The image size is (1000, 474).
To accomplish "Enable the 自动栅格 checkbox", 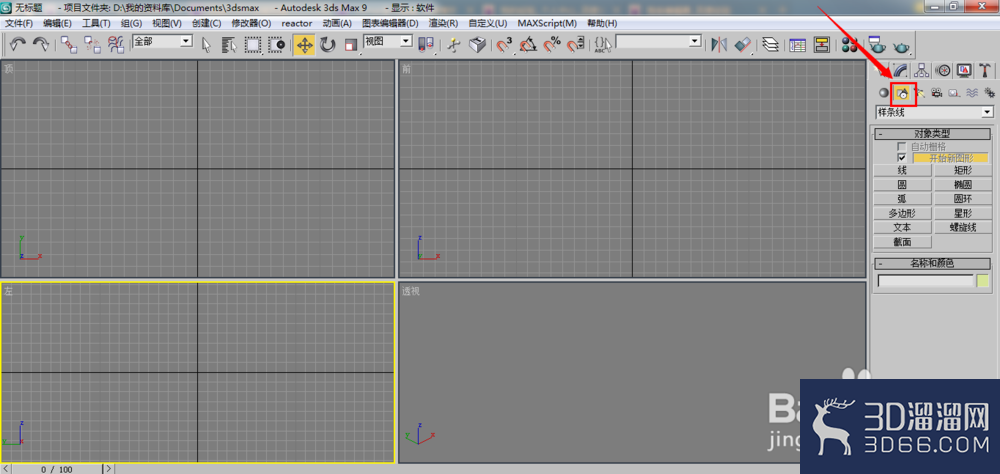I will coord(901,147).
